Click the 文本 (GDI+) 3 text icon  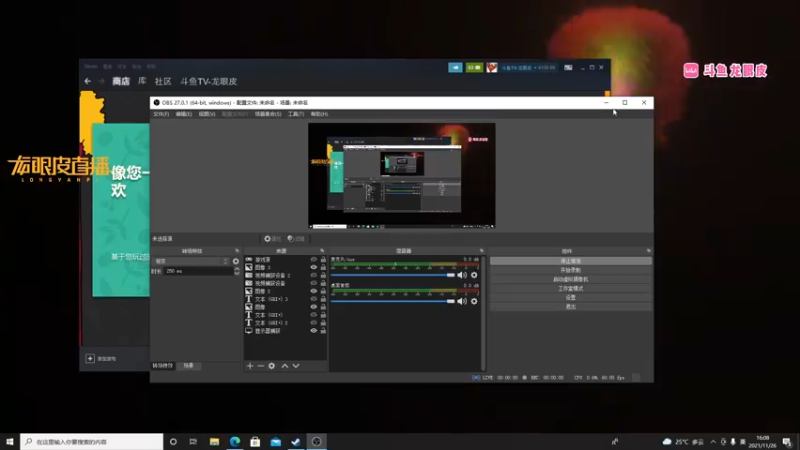(x=249, y=299)
